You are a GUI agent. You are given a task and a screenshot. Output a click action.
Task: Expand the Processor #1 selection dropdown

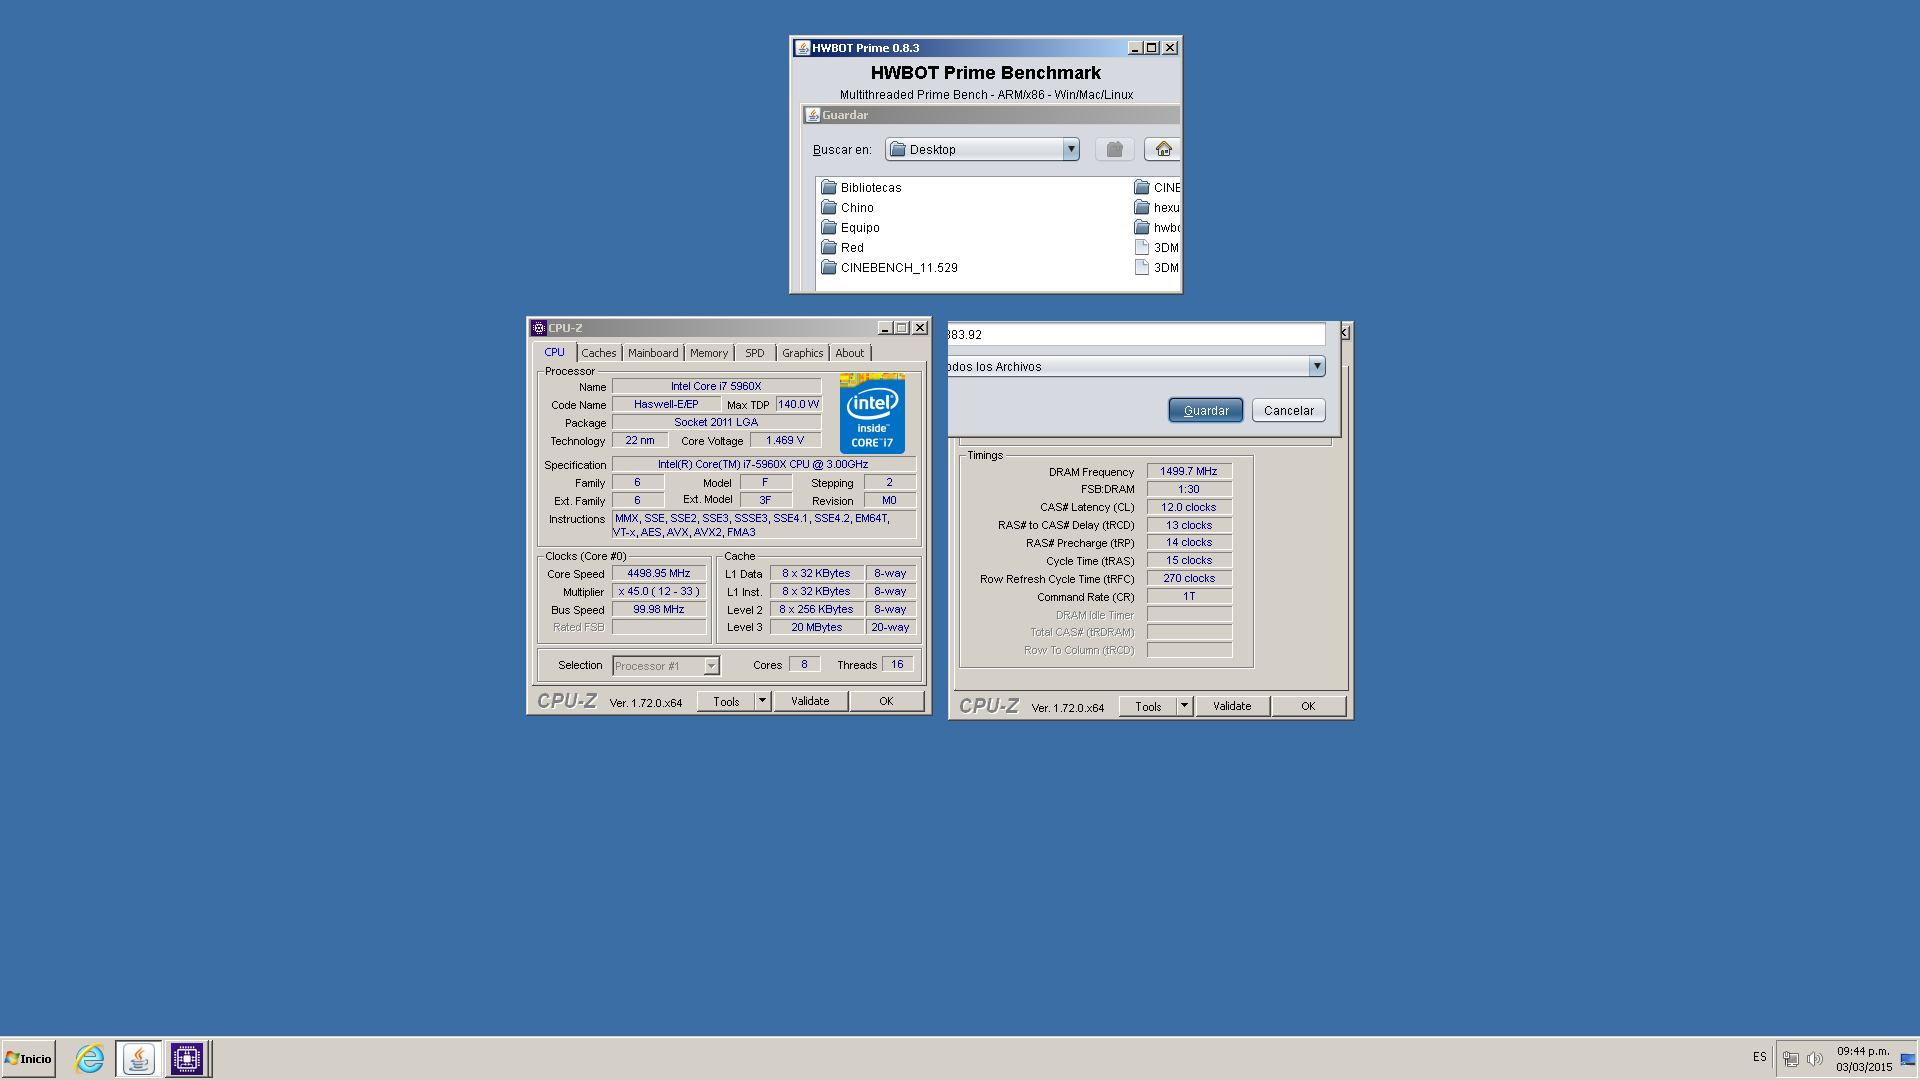[711, 666]
